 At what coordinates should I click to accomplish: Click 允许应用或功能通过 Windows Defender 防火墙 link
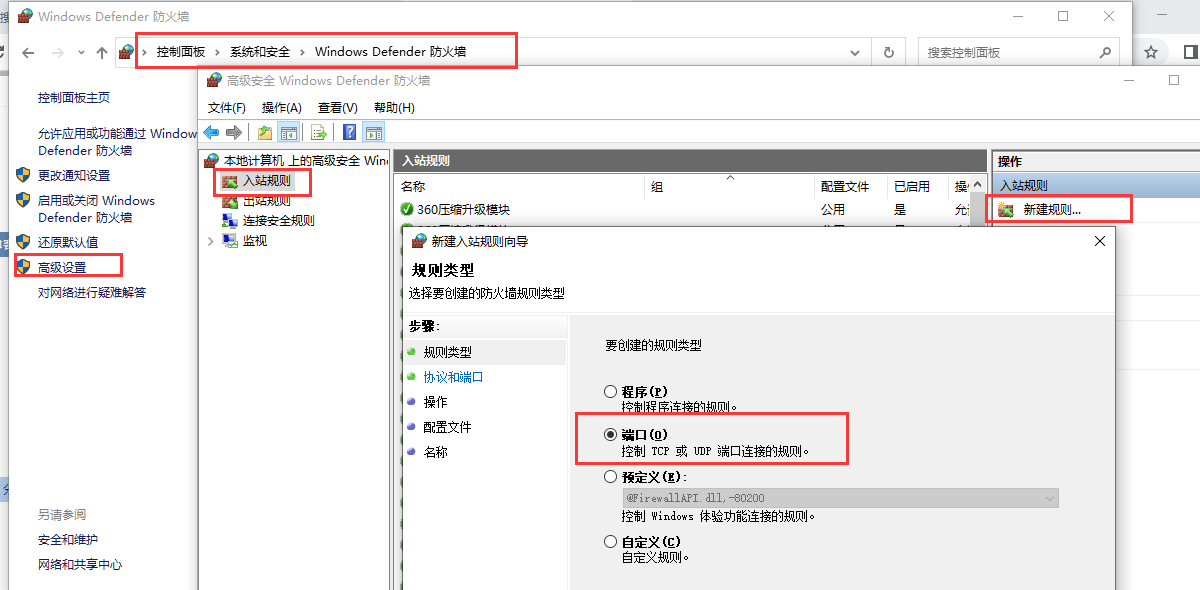coord(117,141)
